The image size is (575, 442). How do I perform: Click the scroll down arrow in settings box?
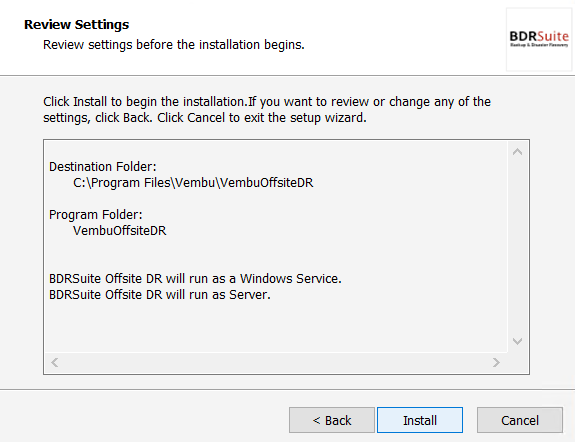(x=517, y=341)
